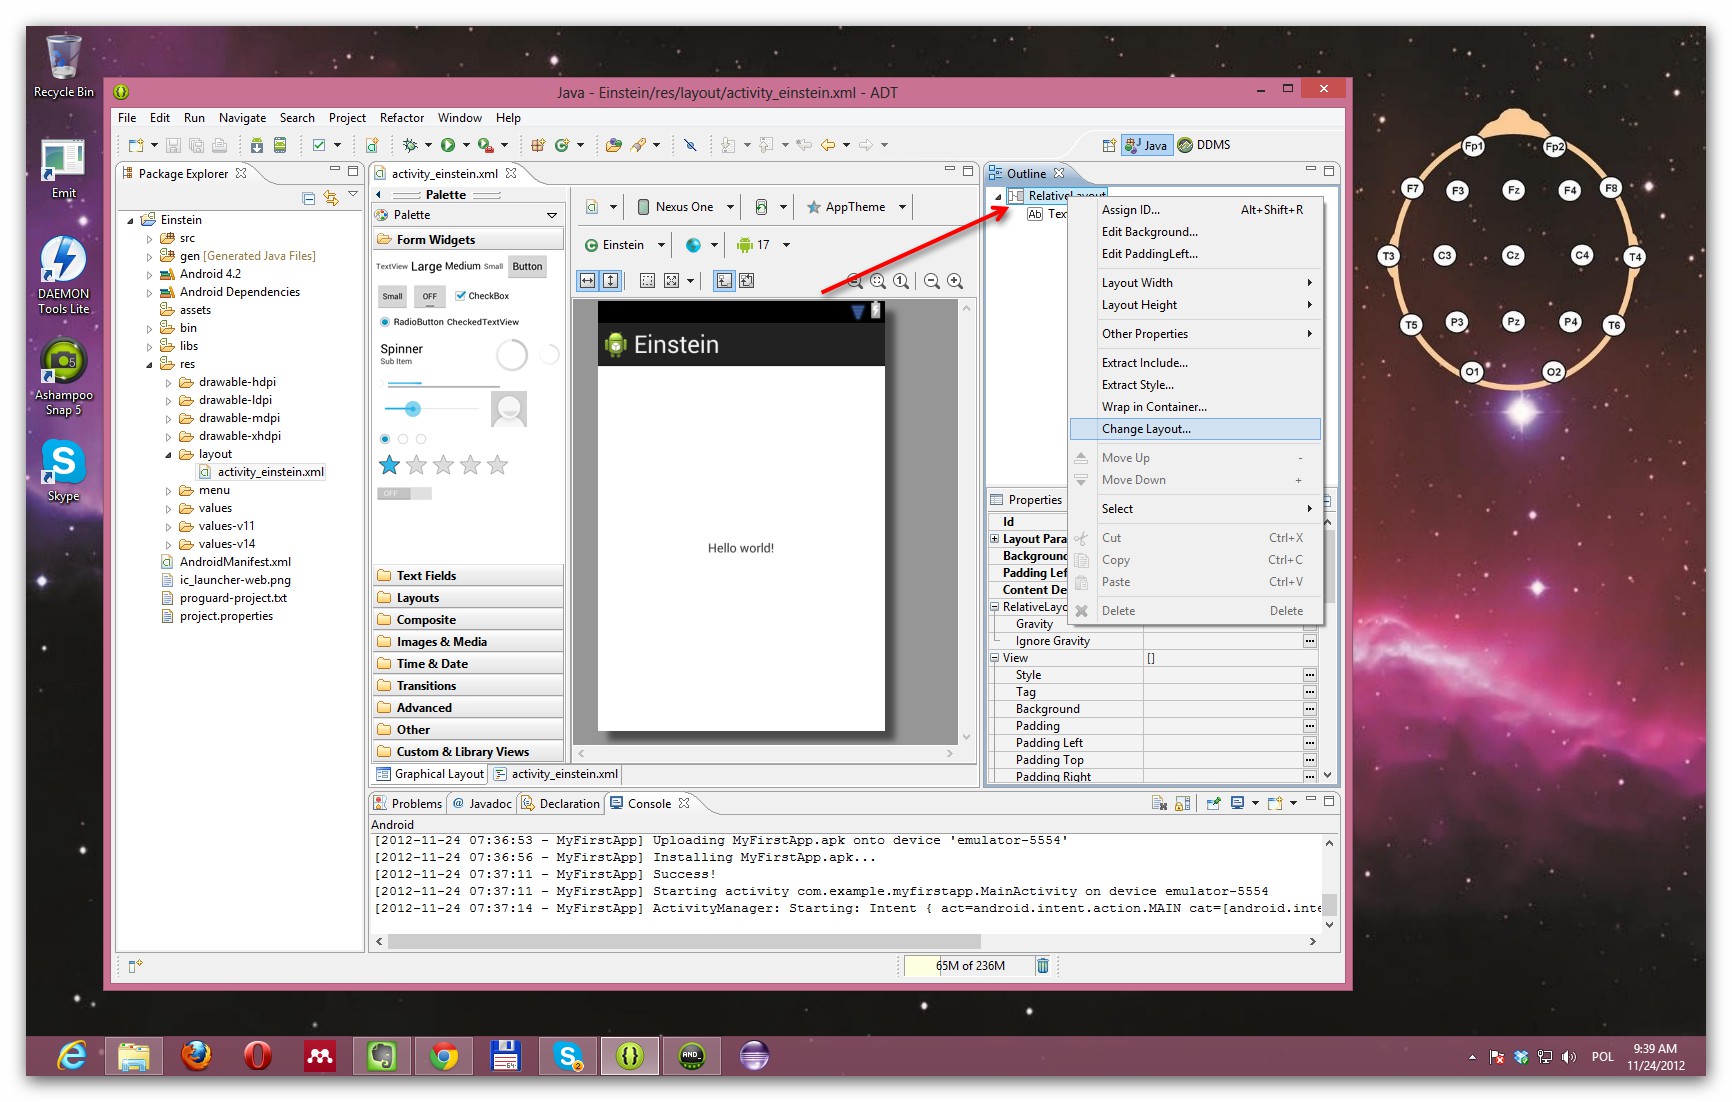The image size is (1732, 1102).
Task: Click the Zoom In magnifier icon
Action: (955, 281)
